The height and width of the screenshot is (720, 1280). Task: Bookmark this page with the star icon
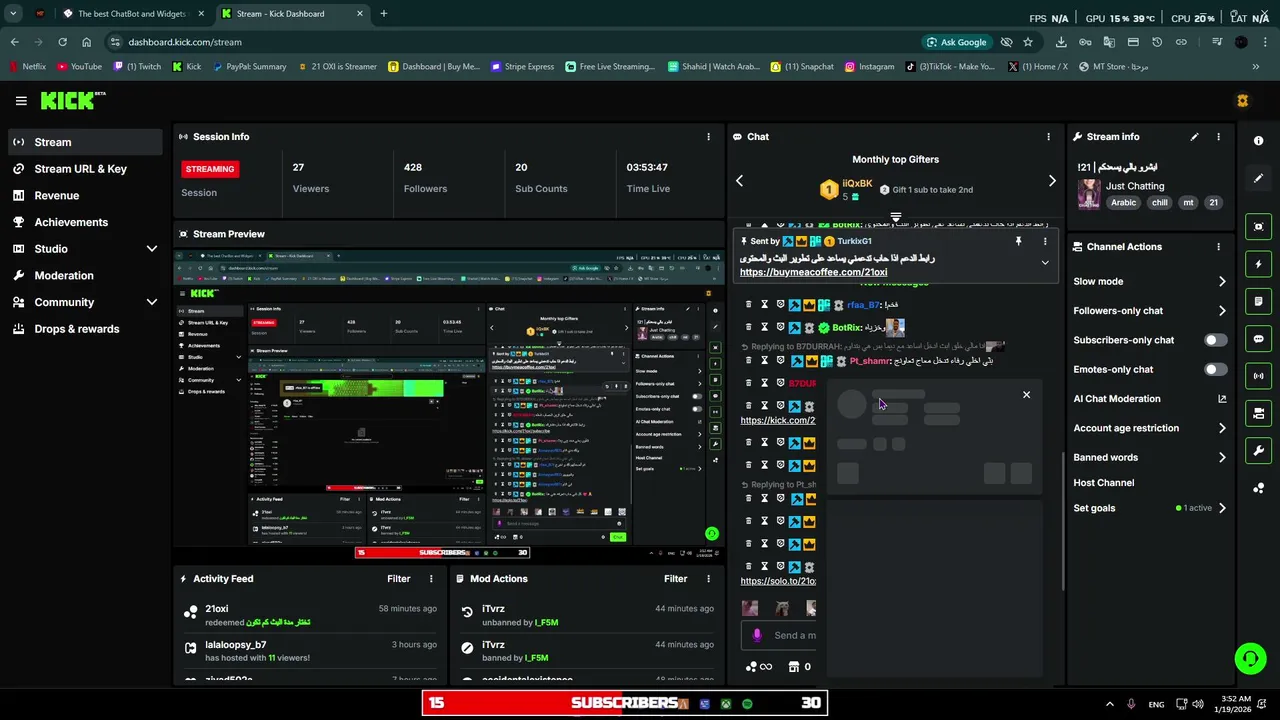(x=1027, y=42)
